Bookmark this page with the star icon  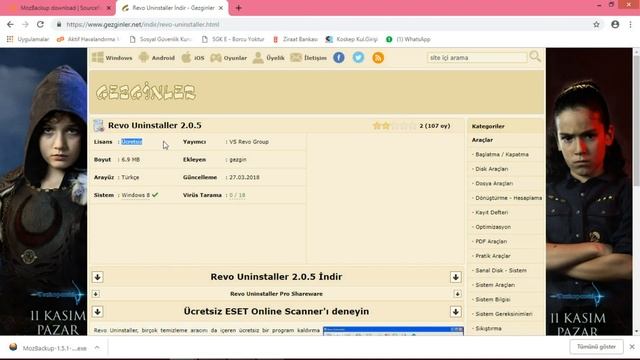pos(596,24)
